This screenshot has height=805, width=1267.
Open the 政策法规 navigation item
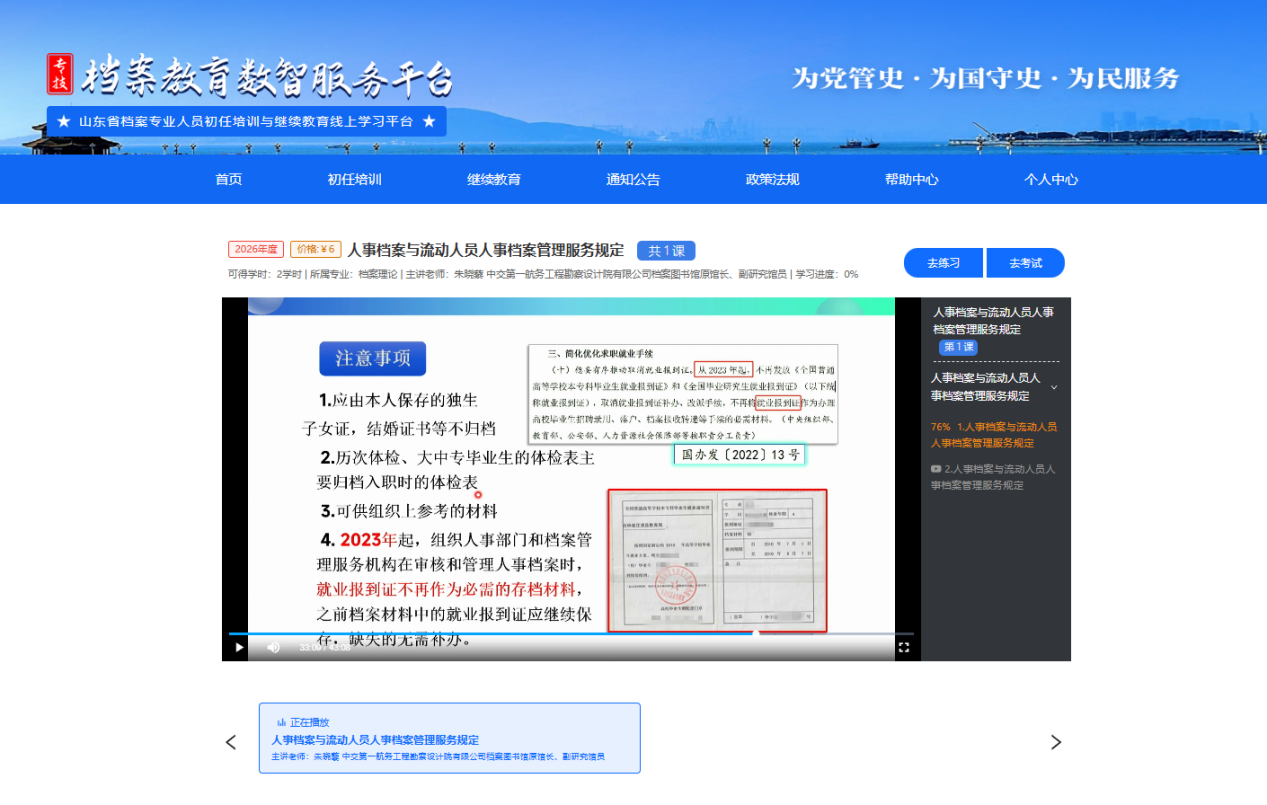coord(772,180)
